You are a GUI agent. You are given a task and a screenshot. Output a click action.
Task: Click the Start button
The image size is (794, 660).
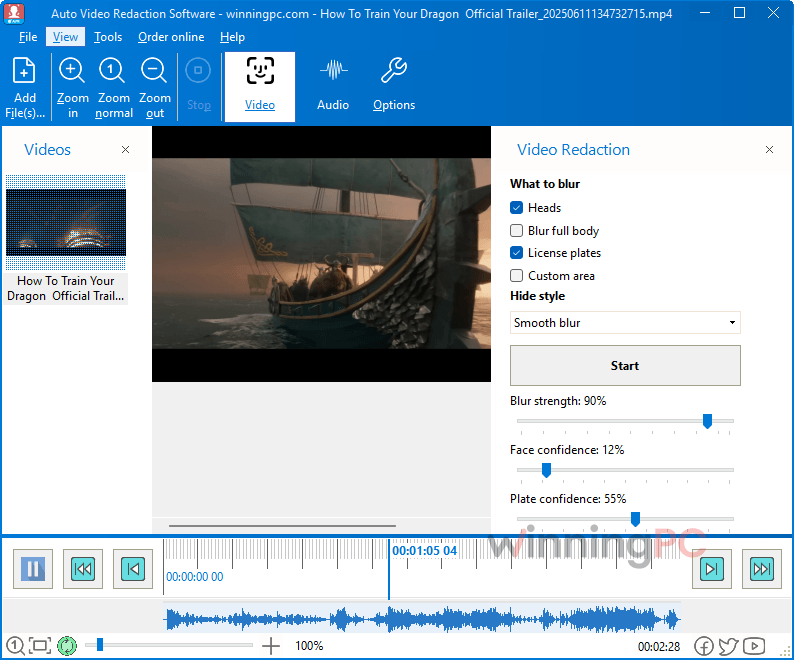click(625, 366)
